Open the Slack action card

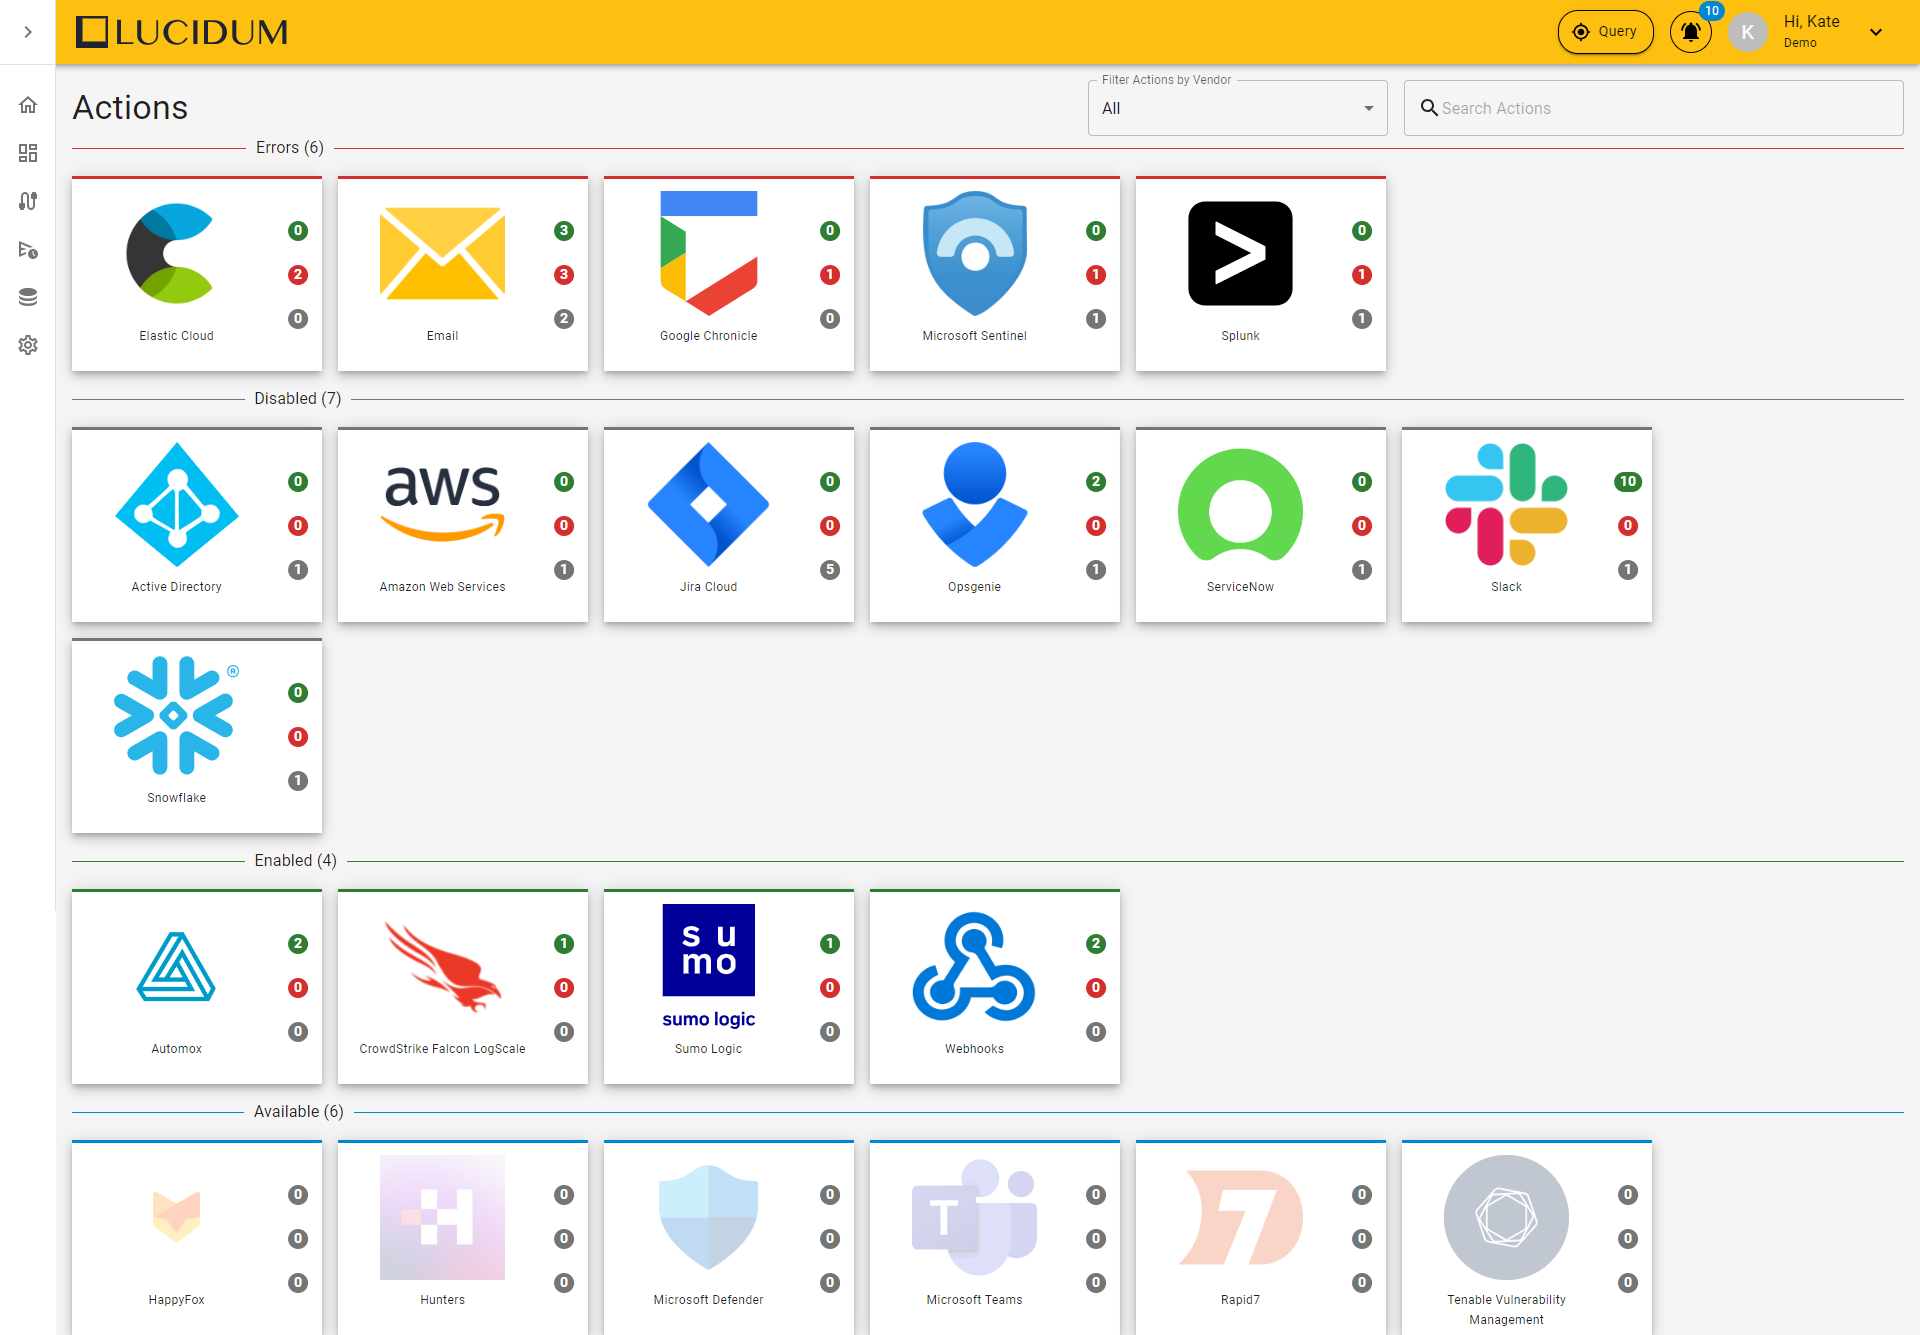click(x=1527, y=525)
